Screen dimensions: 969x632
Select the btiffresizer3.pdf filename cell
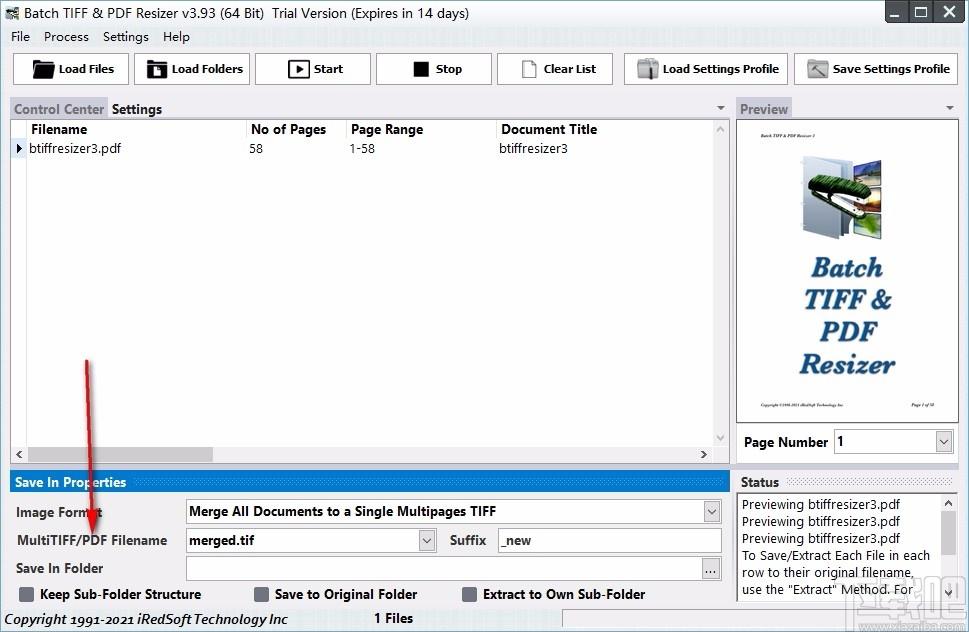(75, 148)
